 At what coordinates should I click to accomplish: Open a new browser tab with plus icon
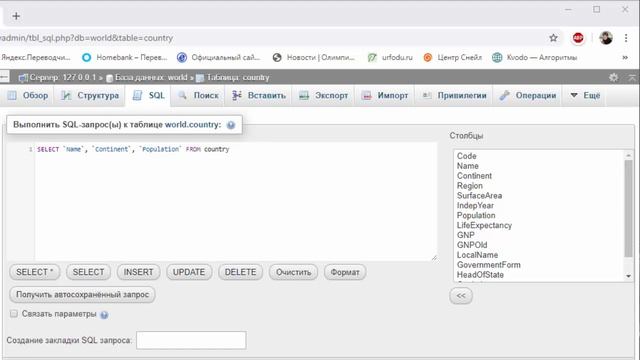pyautogui.click(x=16, y=16)
